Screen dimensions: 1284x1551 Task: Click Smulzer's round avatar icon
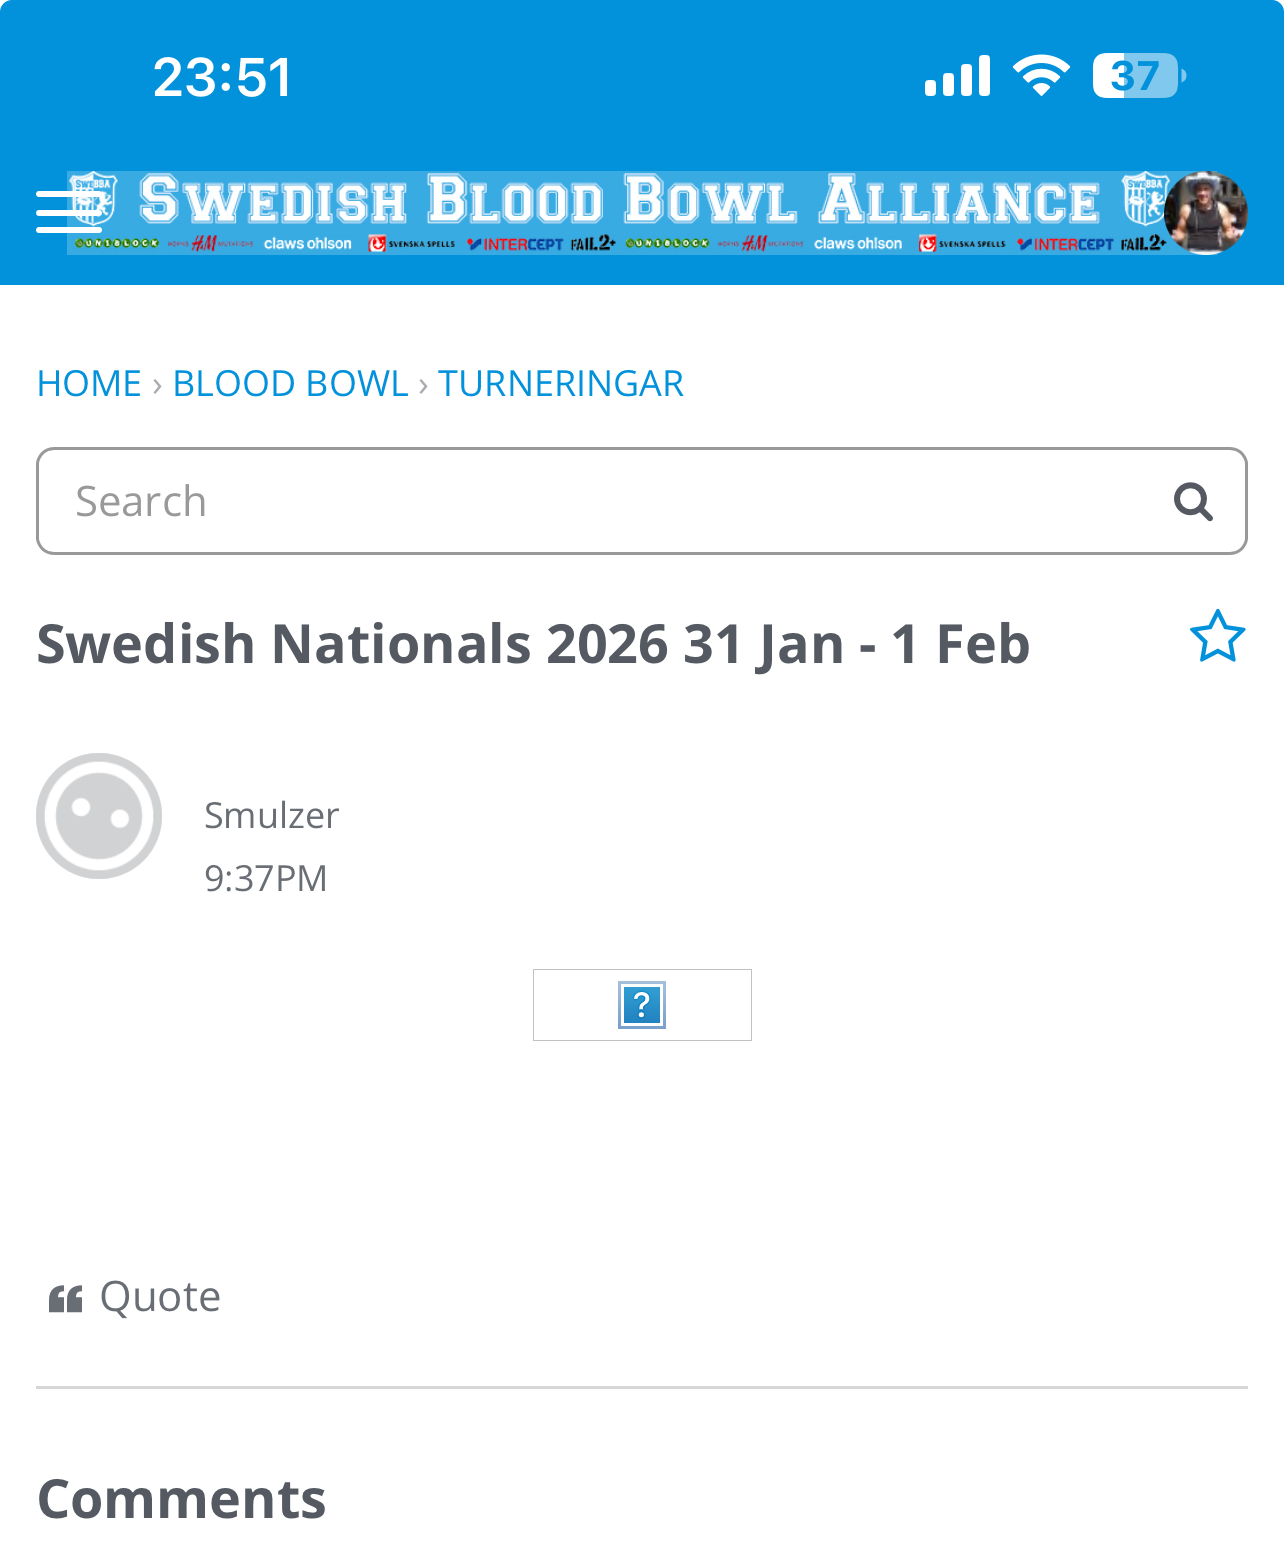pyautogui.click(x=99, y=816)
